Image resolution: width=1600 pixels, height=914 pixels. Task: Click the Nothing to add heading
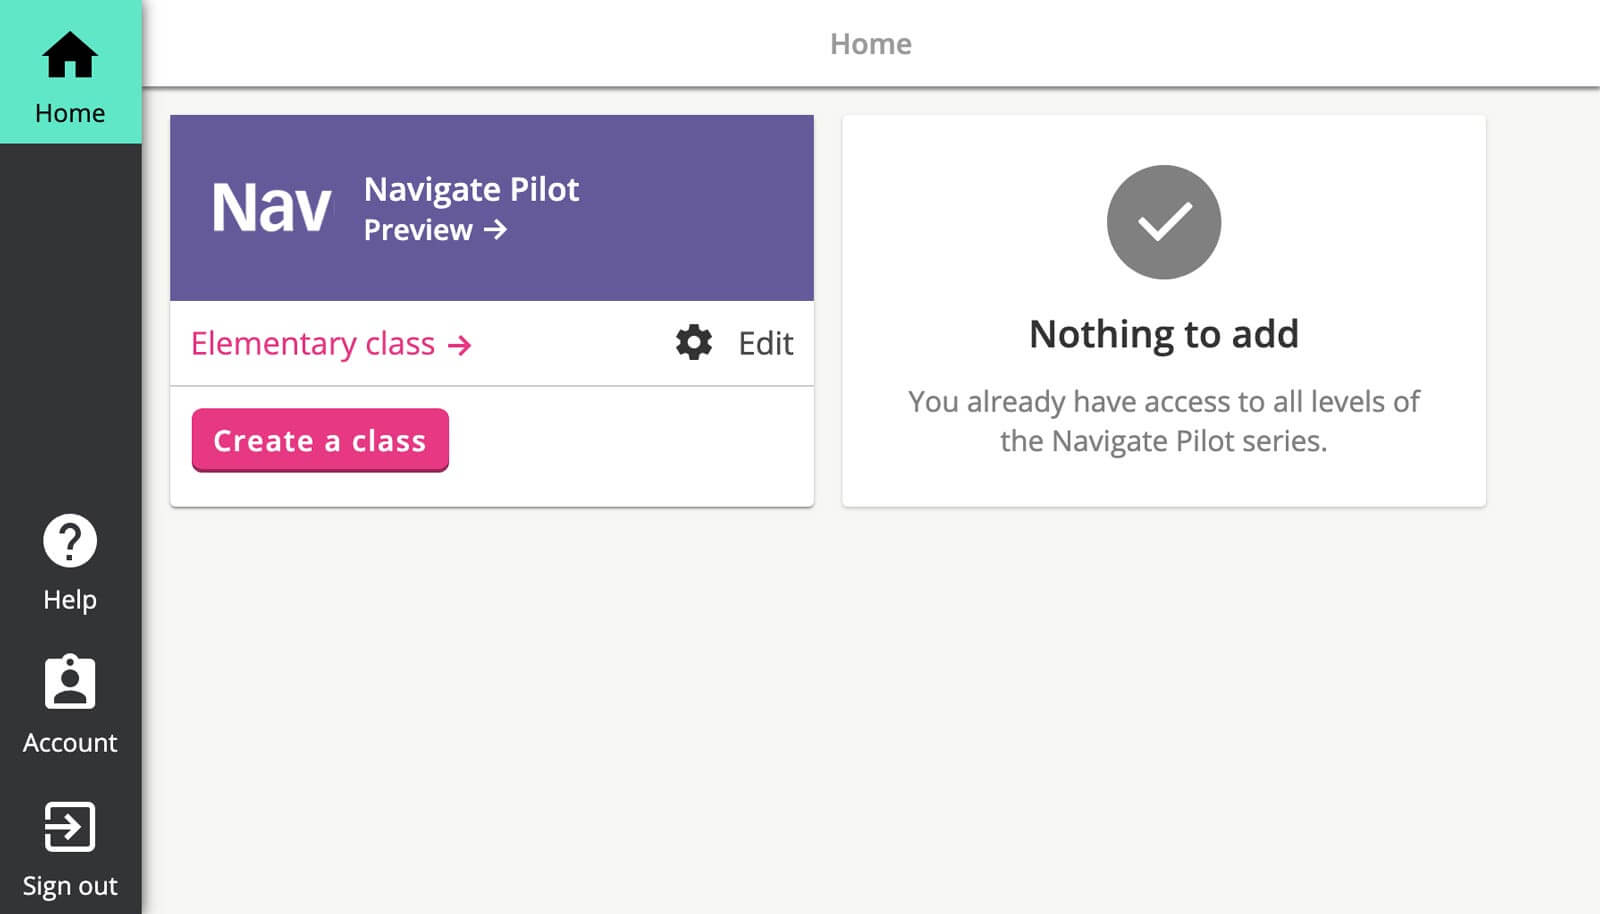1163,334
